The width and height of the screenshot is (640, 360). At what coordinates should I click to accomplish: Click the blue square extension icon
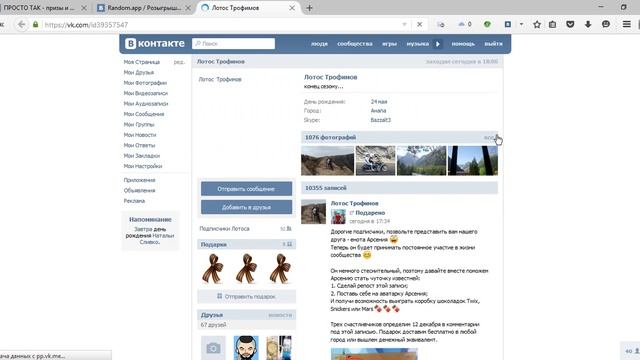[508, 24]
